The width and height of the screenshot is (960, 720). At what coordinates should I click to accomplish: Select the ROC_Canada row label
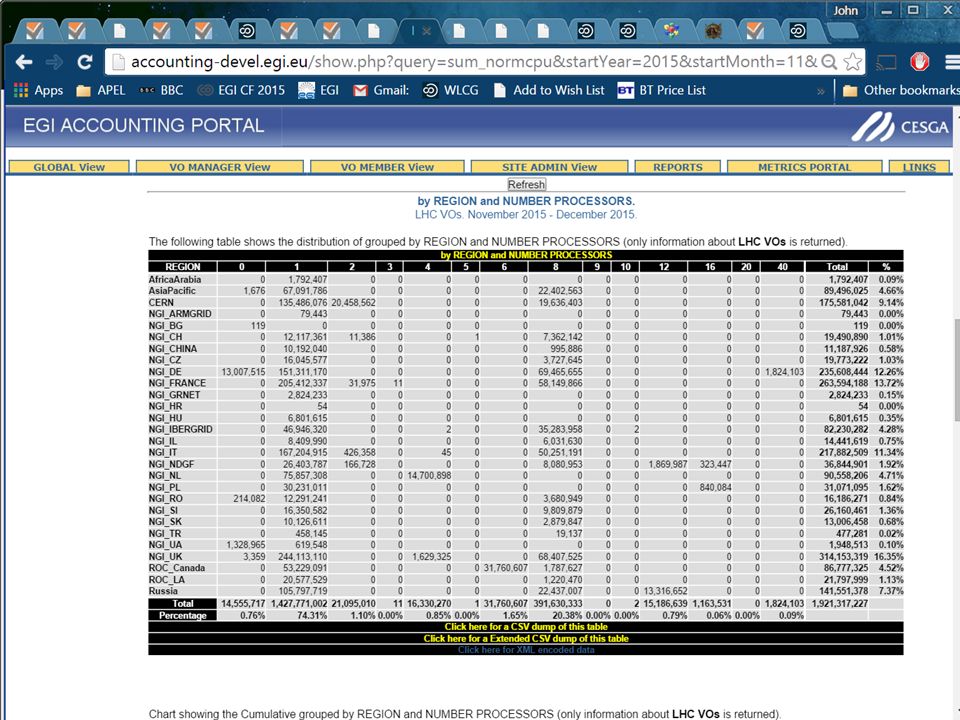coord(177,568)
